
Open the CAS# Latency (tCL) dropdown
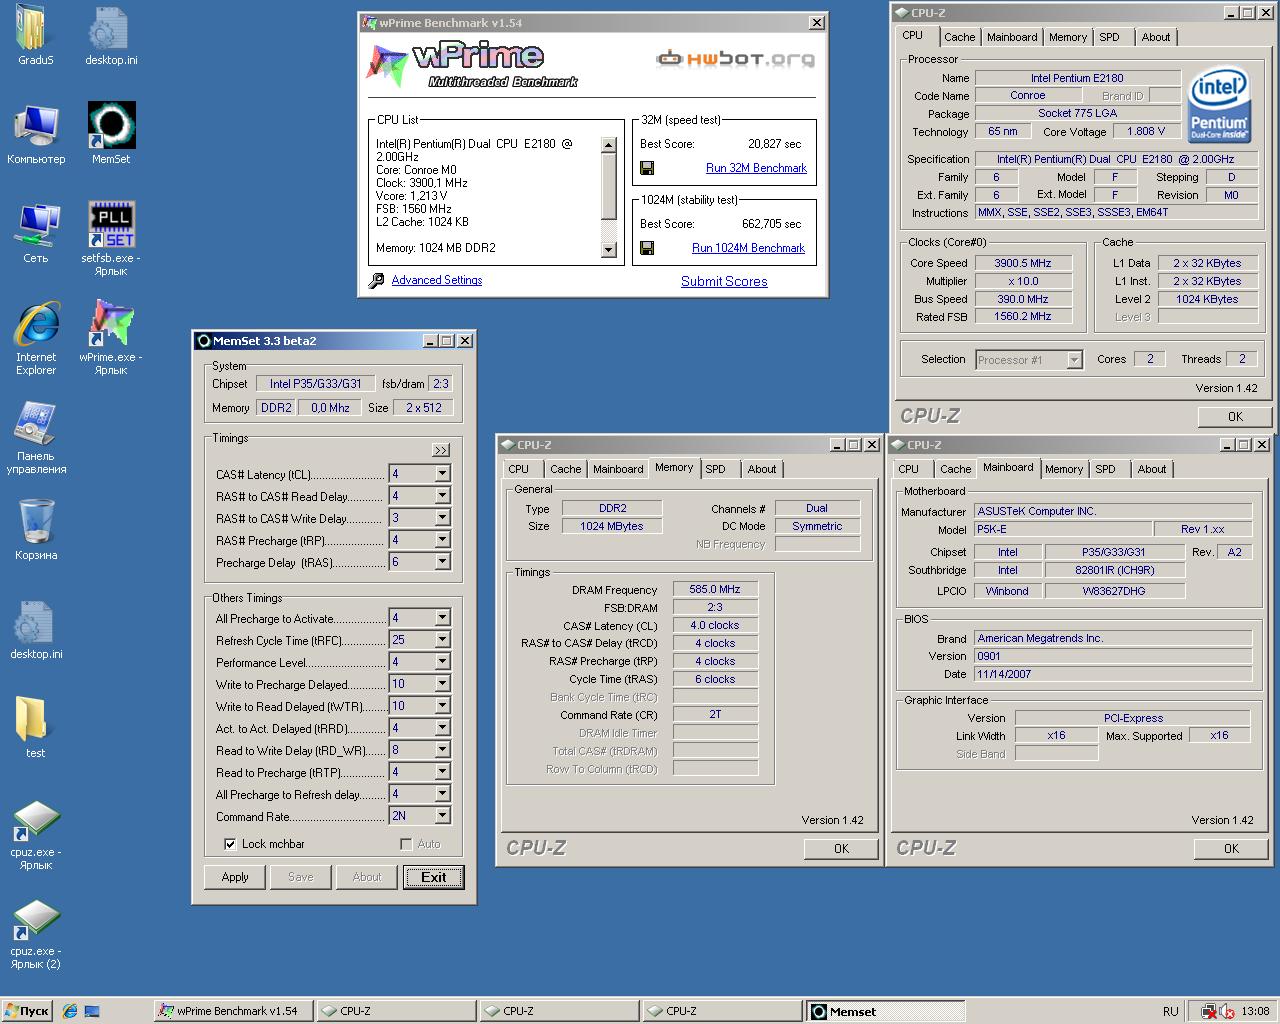[x=441, y=474]
